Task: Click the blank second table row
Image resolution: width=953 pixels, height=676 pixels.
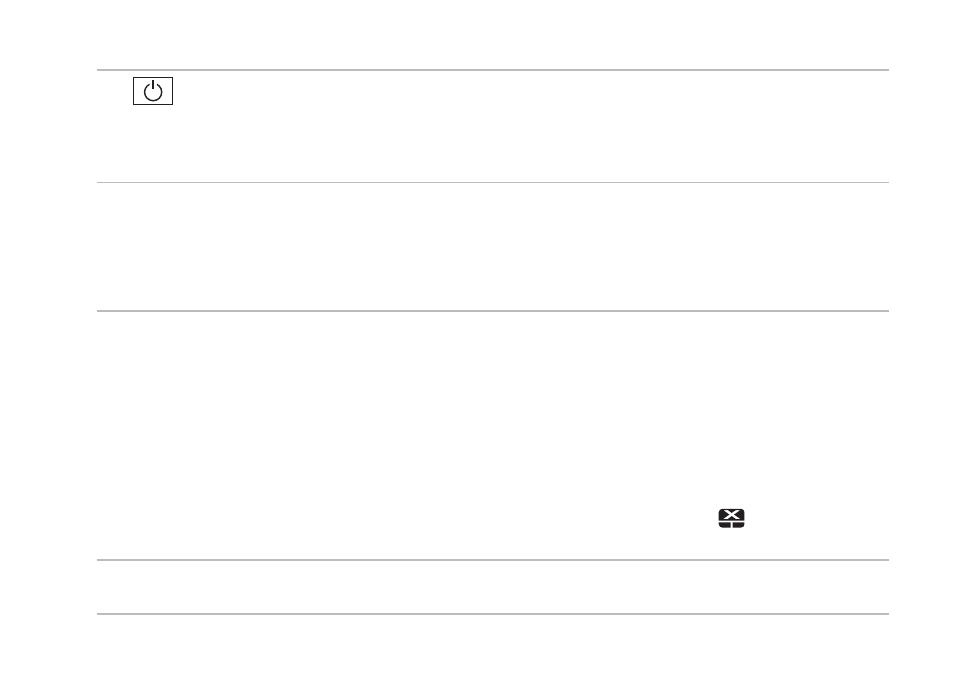Action: (x=493, y=247)
